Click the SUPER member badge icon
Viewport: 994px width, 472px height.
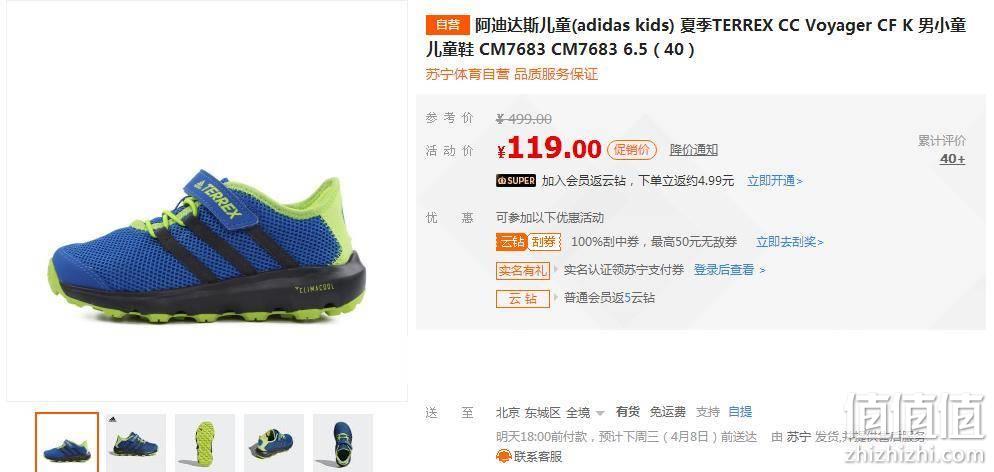pos(516,181)
